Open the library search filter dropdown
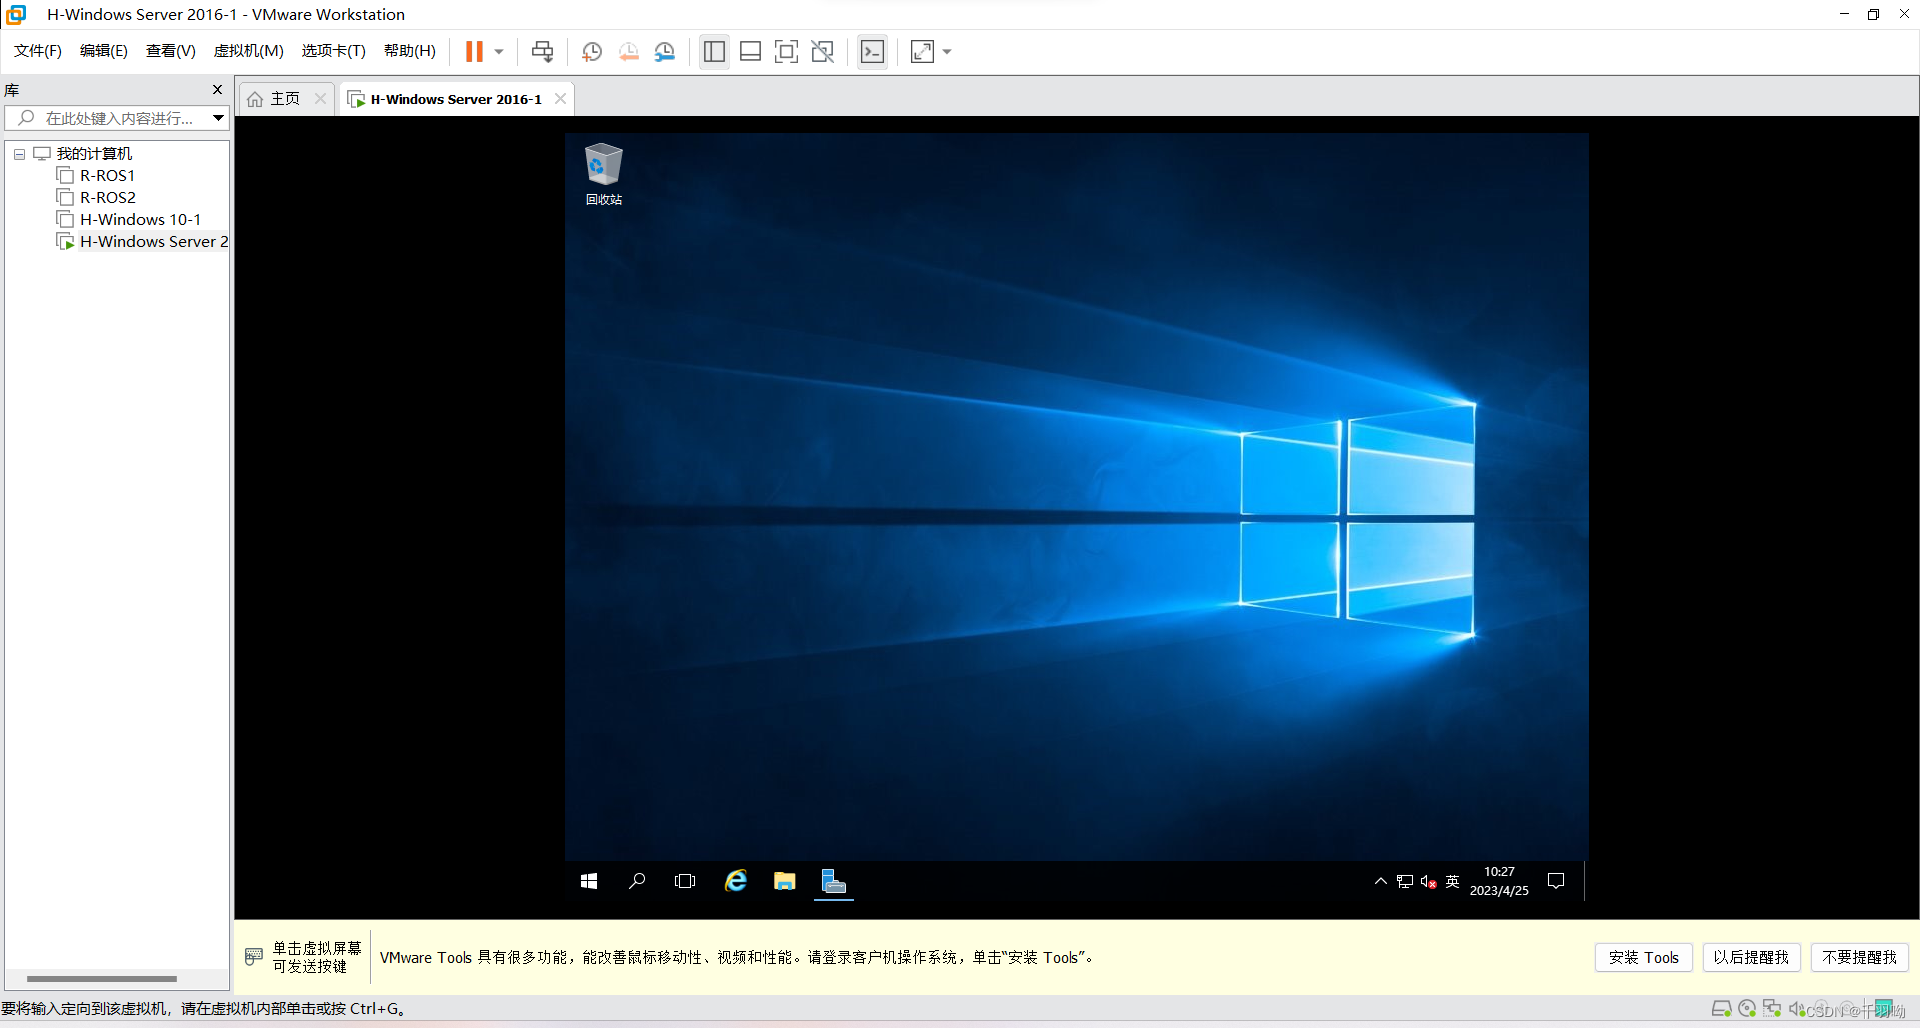1920x1028 pixels. pos(218,118)
